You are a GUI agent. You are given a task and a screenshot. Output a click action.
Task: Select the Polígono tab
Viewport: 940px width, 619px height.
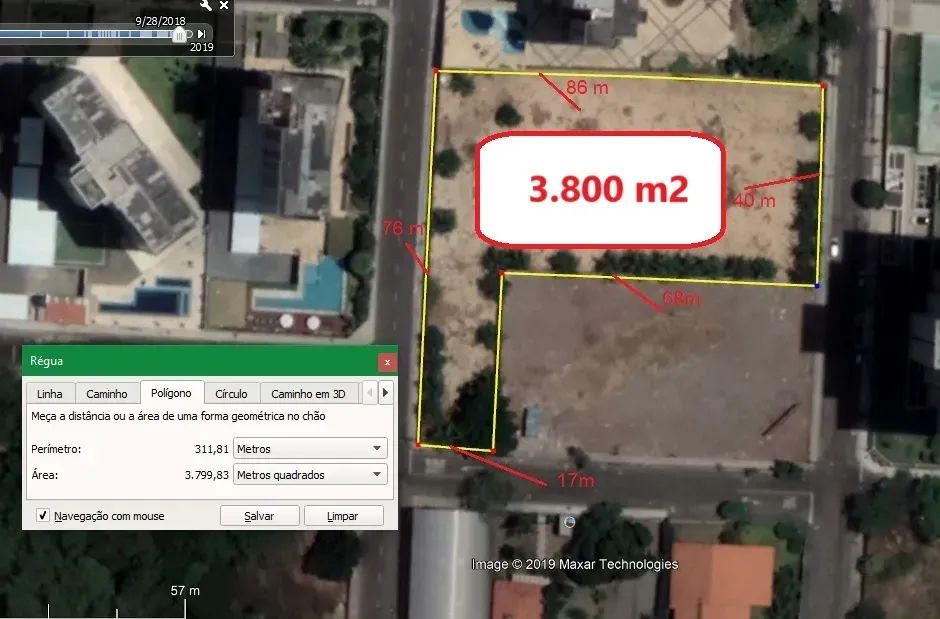[x=171, y=392]
